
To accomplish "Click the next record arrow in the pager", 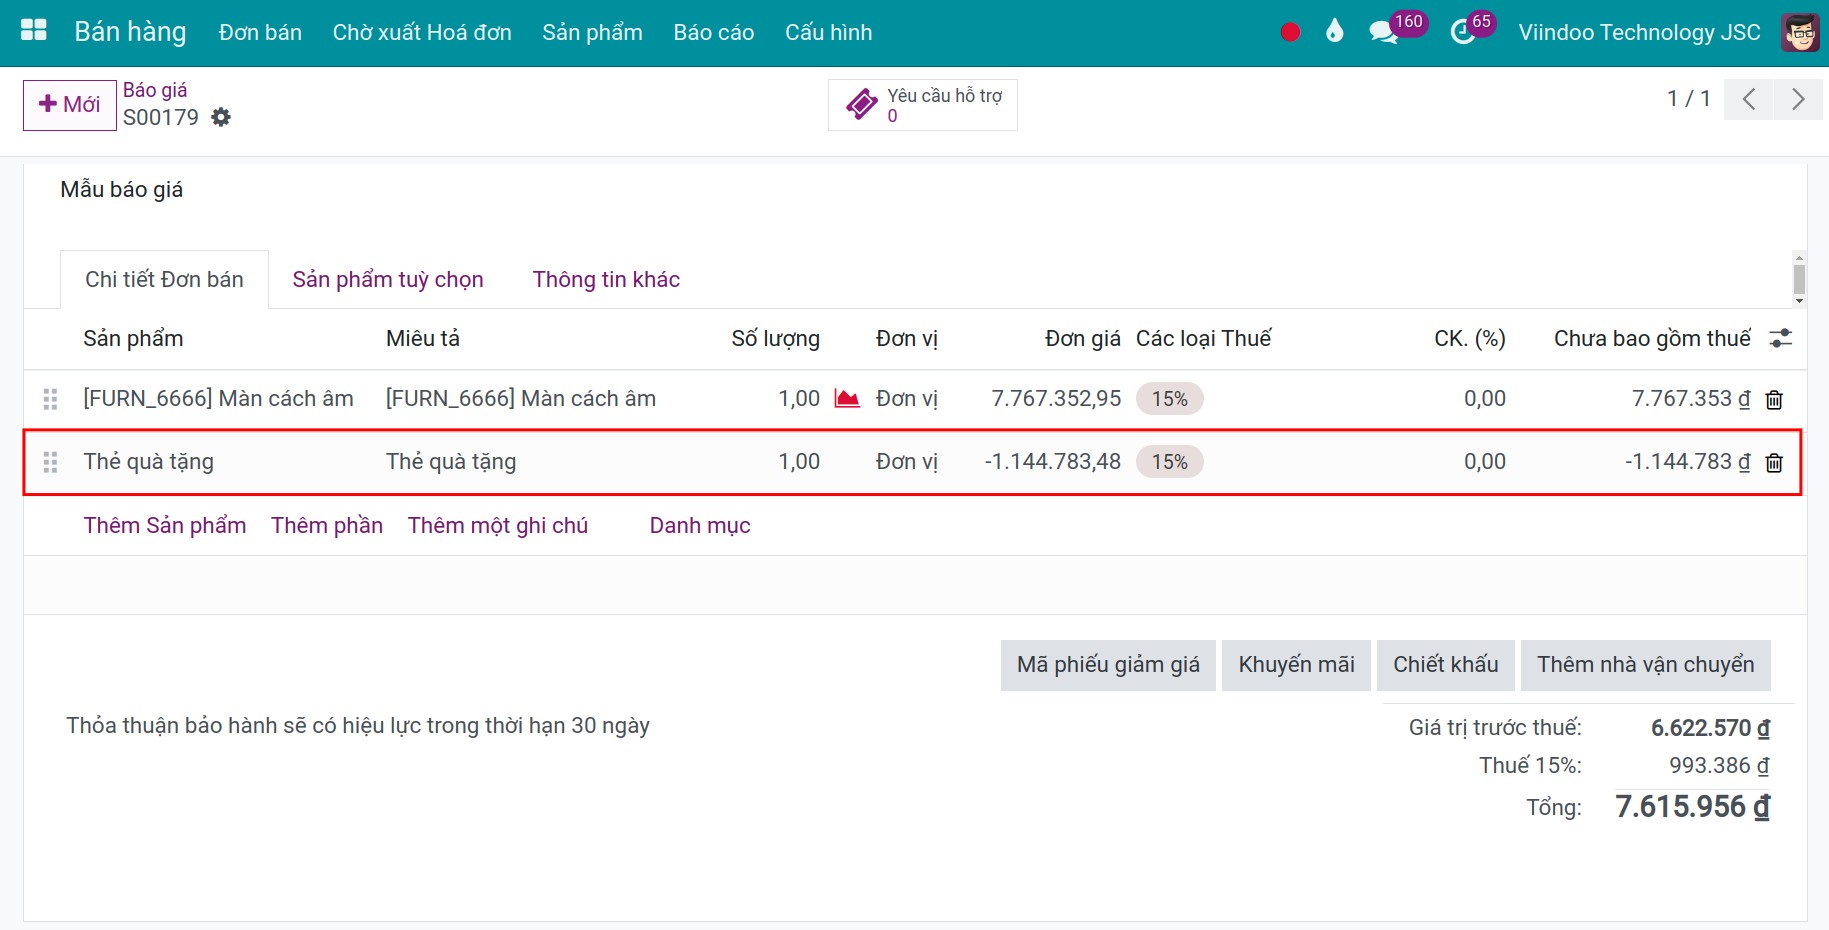I will tap(1798, 99).
